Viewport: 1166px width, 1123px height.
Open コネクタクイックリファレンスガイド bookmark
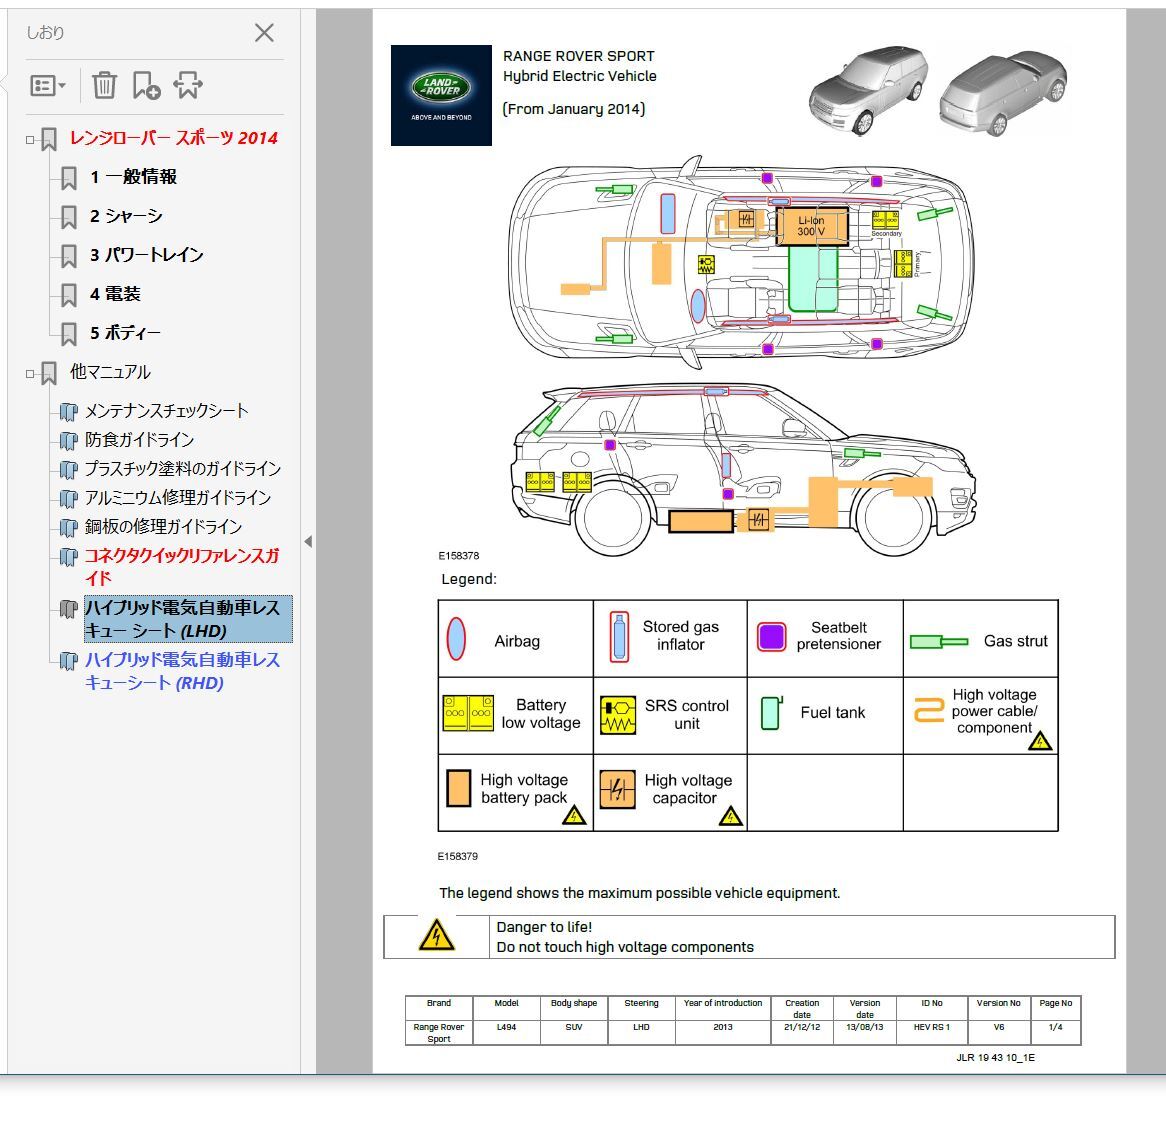[x=182, y=567]
